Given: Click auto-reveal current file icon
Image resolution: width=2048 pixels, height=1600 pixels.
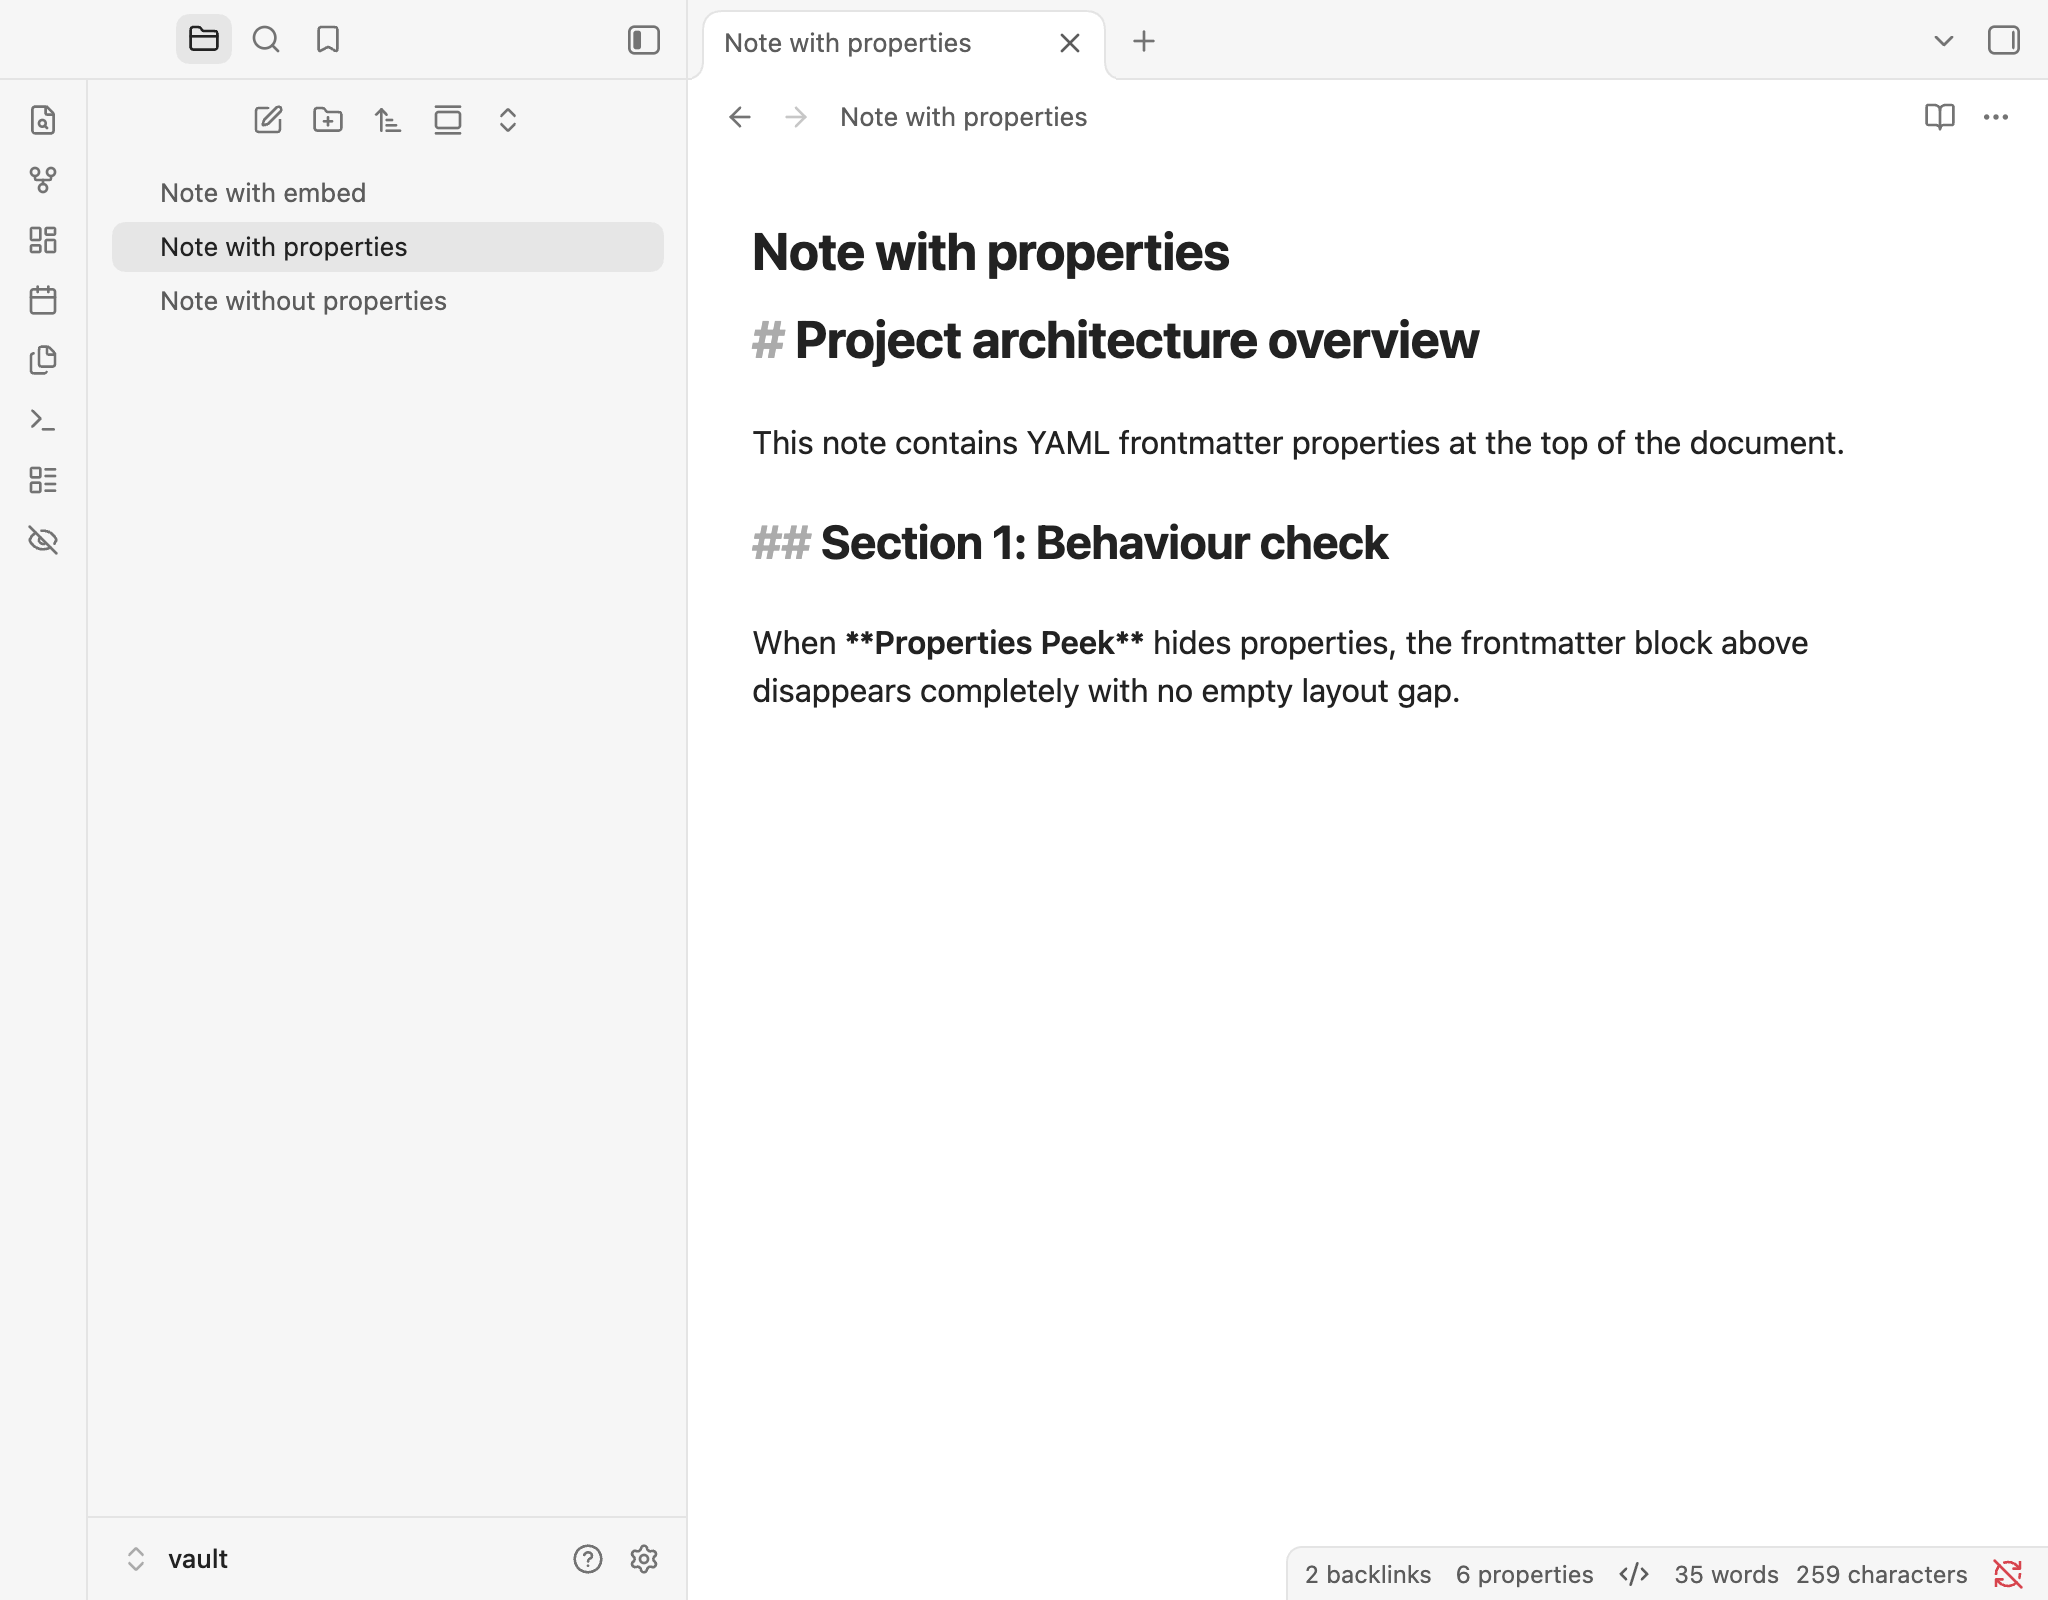Looking at the screenshot, I should [448, 120].
